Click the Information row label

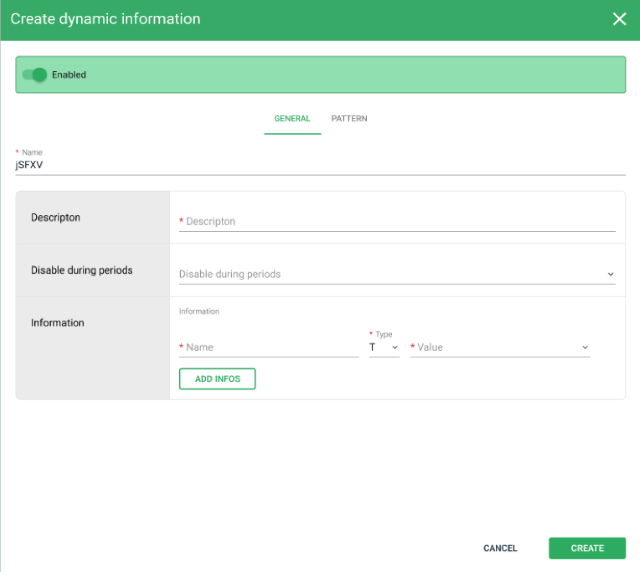(x=58, y=323)
